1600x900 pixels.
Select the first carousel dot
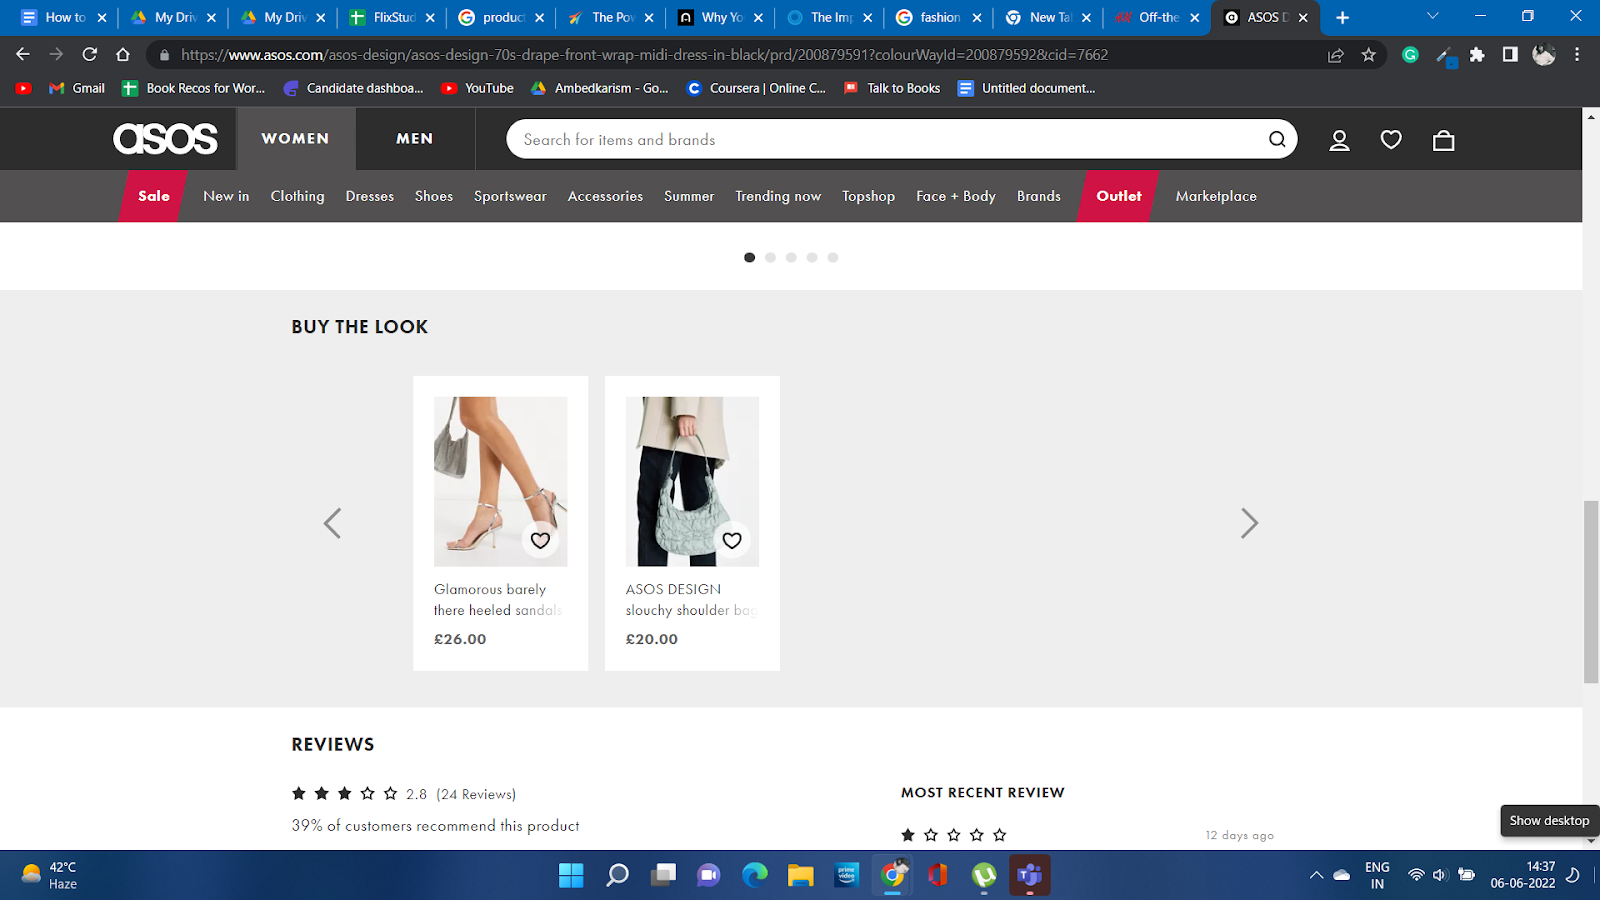click(750, 257)
